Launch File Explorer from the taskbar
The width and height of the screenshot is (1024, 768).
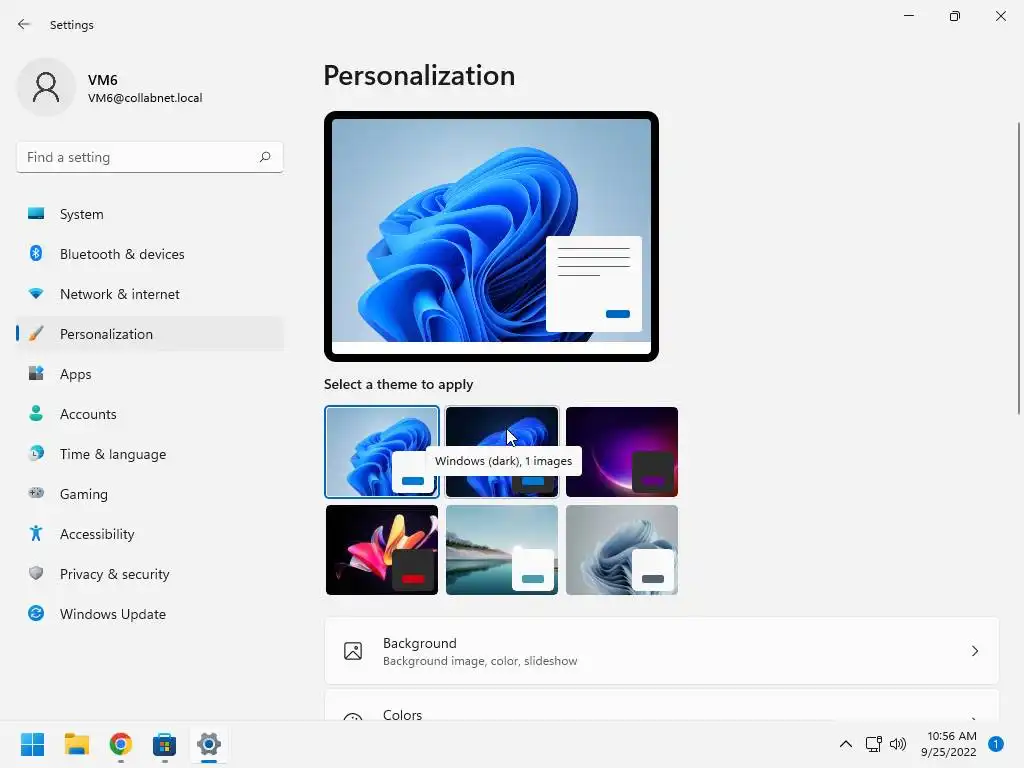[x=76, y=744]
